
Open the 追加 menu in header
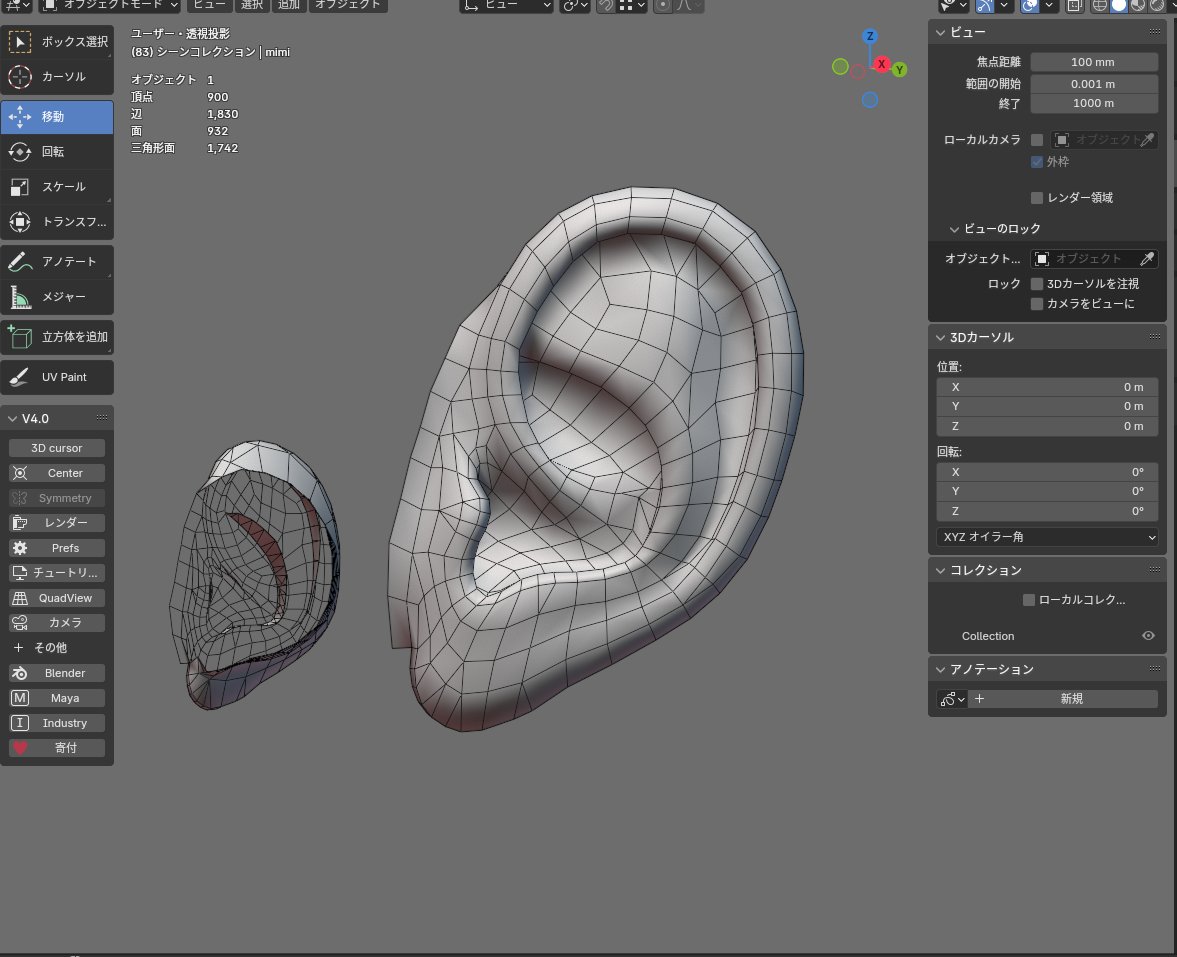[x=288, y=6]
